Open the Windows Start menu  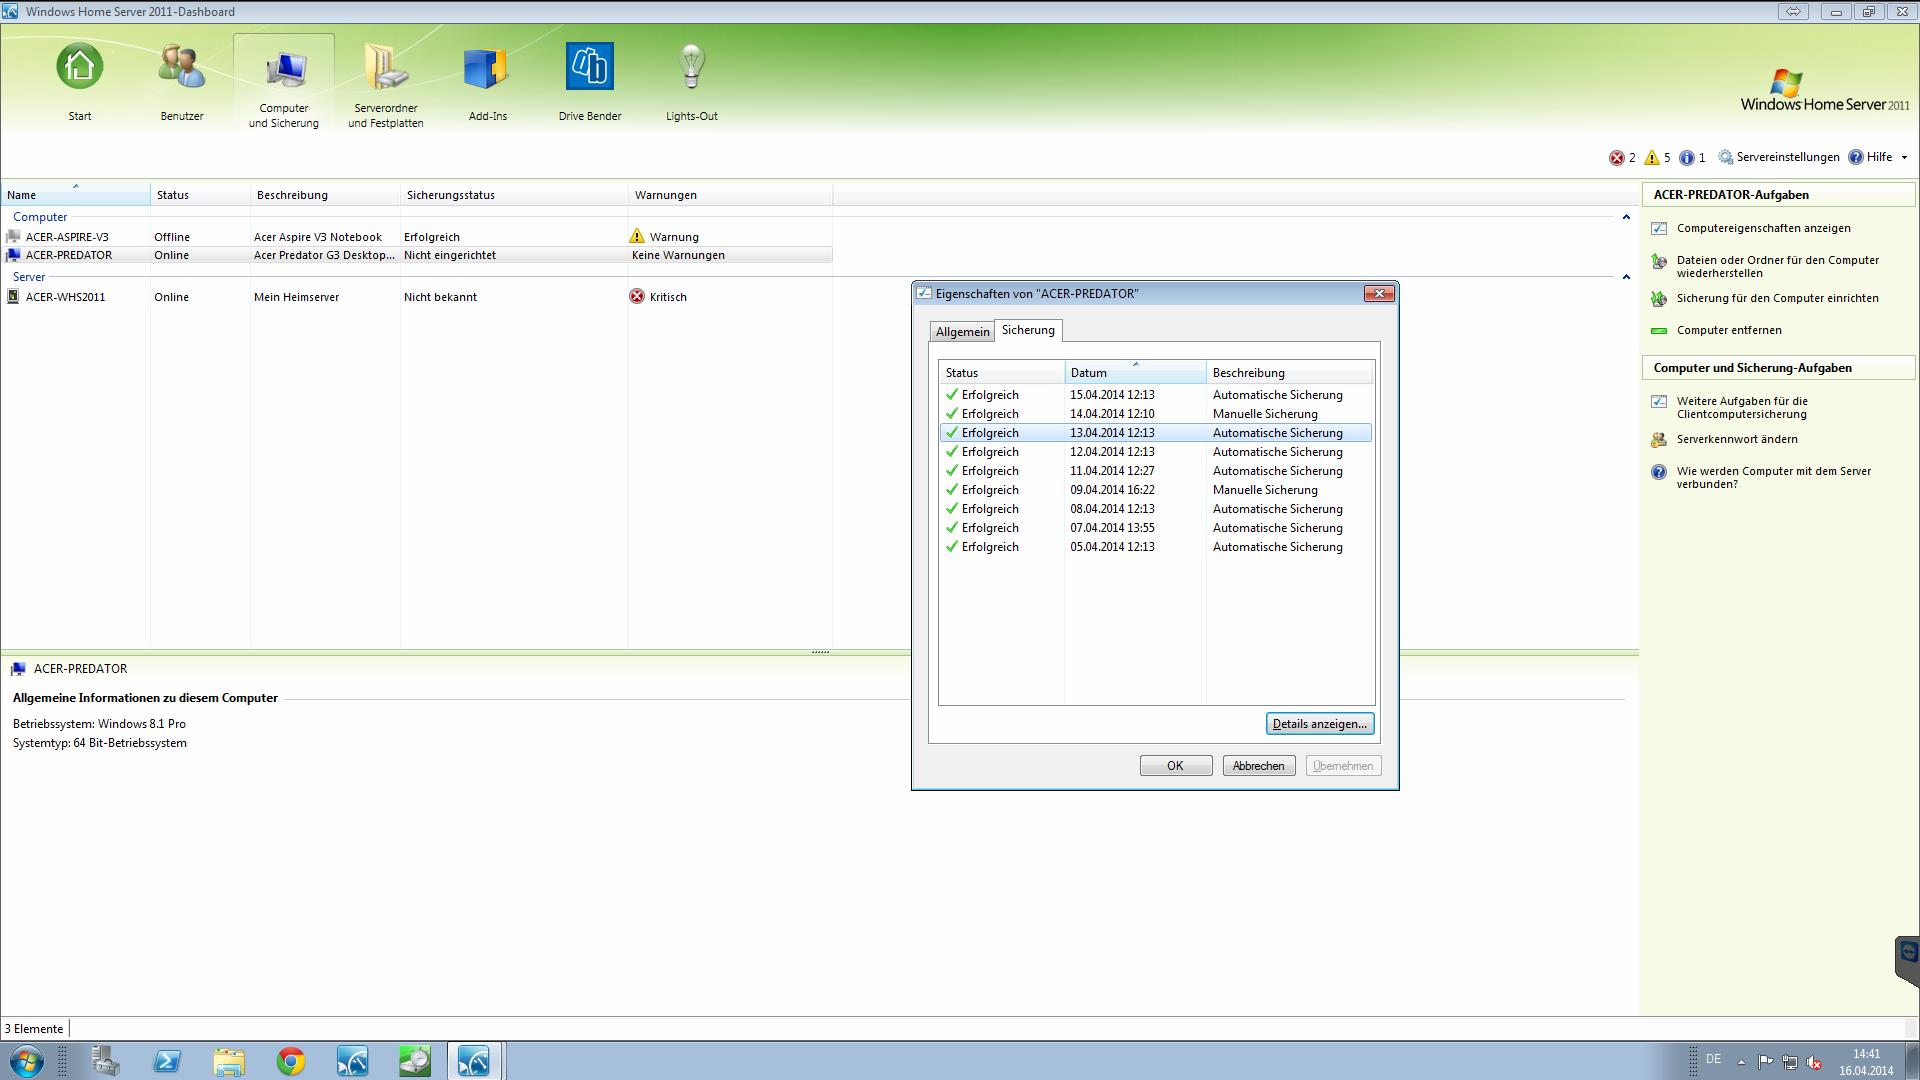pyautogui.click(x=27, y=1061)
